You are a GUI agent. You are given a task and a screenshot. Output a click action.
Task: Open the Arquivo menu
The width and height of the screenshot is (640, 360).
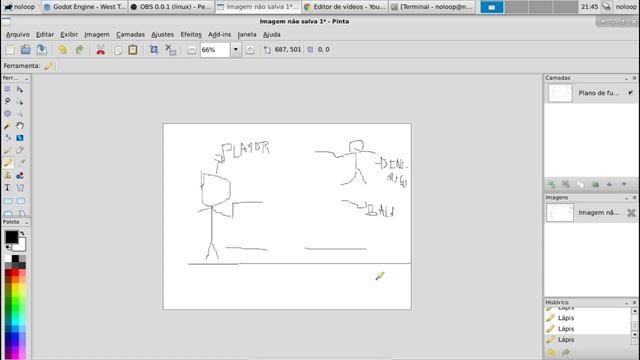[x=18, y=35]
